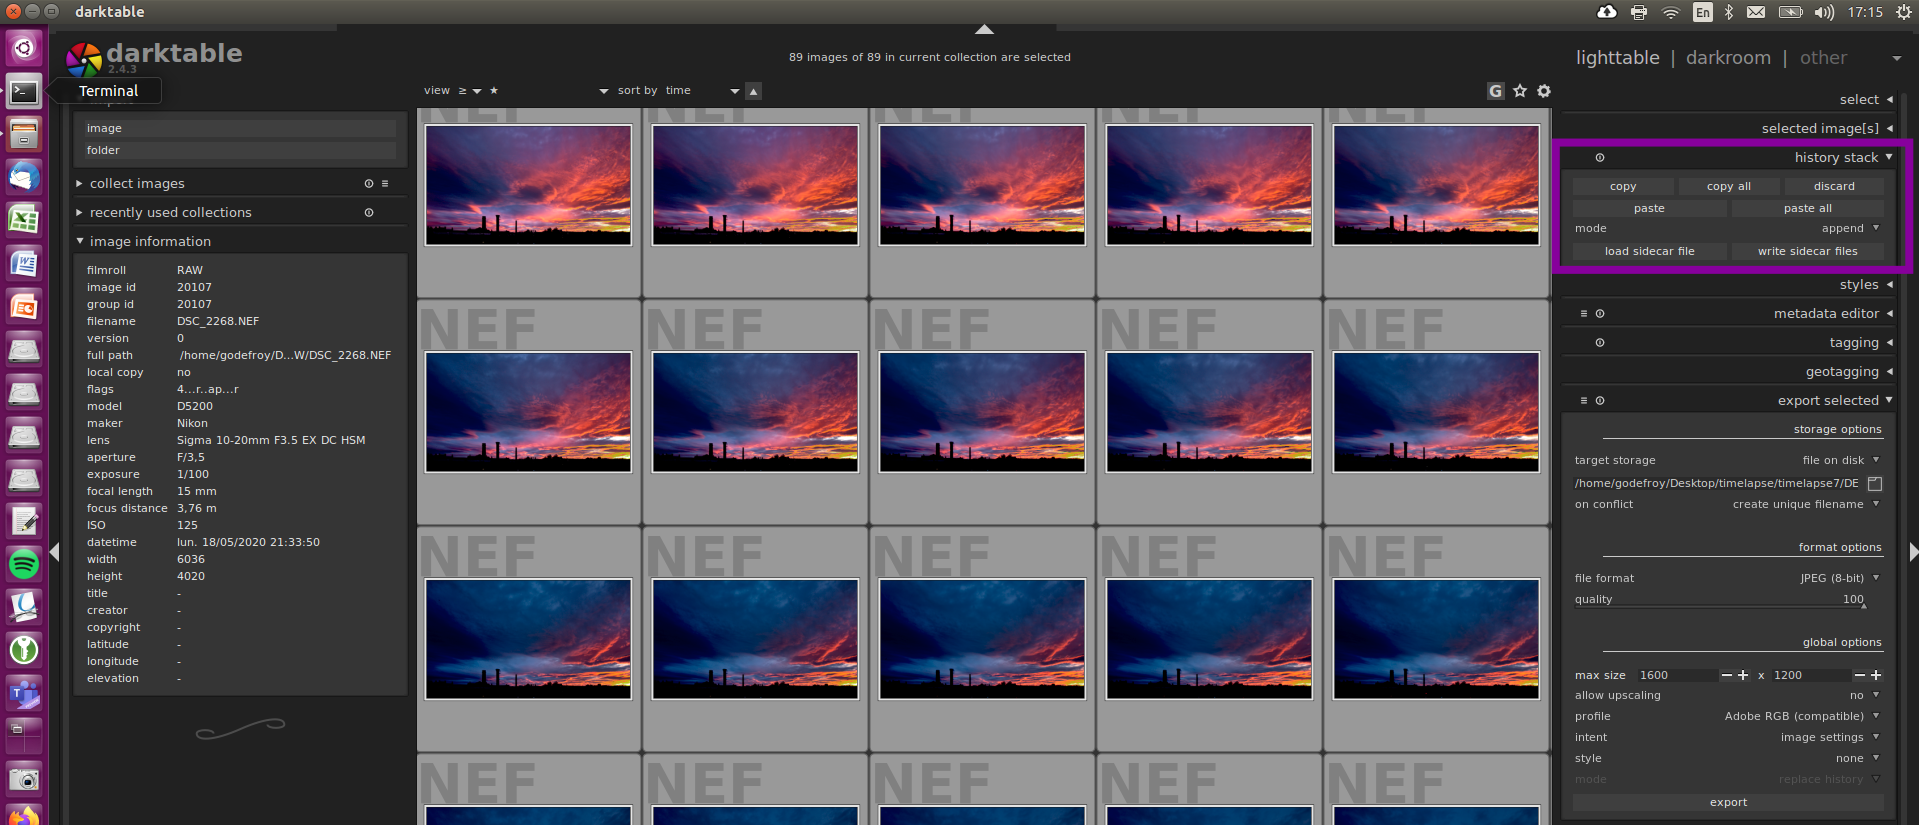1919x825 pixels.
Task: Reset the collect images module
Action: point(369,184)
